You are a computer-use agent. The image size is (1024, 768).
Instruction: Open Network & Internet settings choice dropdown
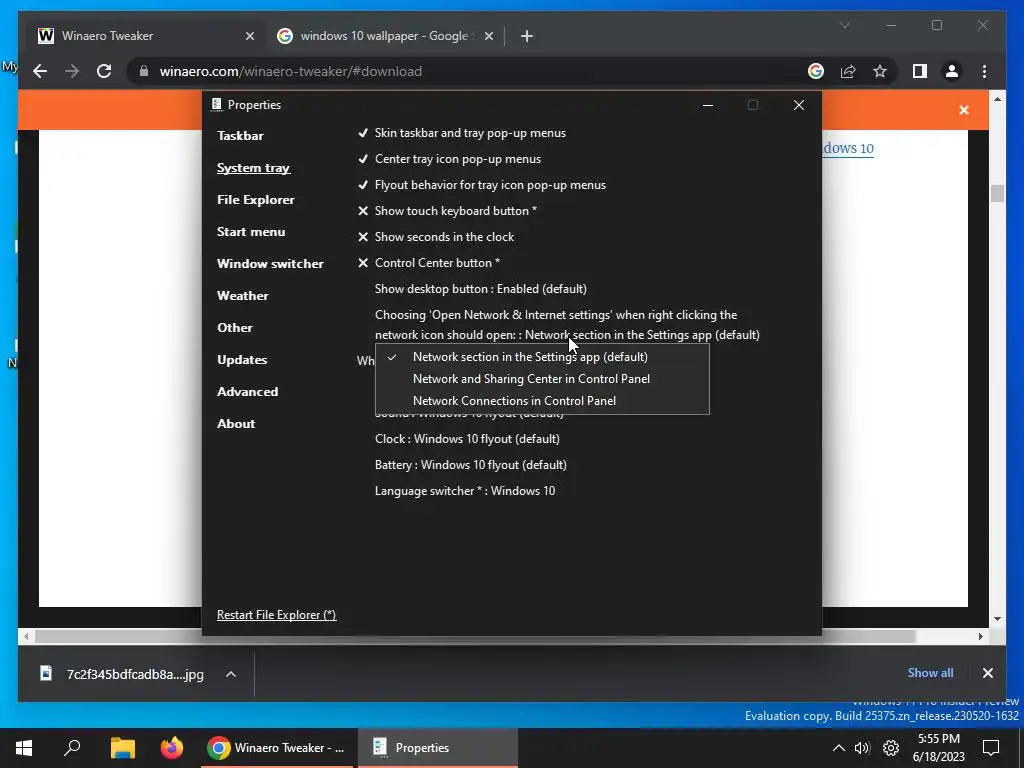click(x=567, y=325)
